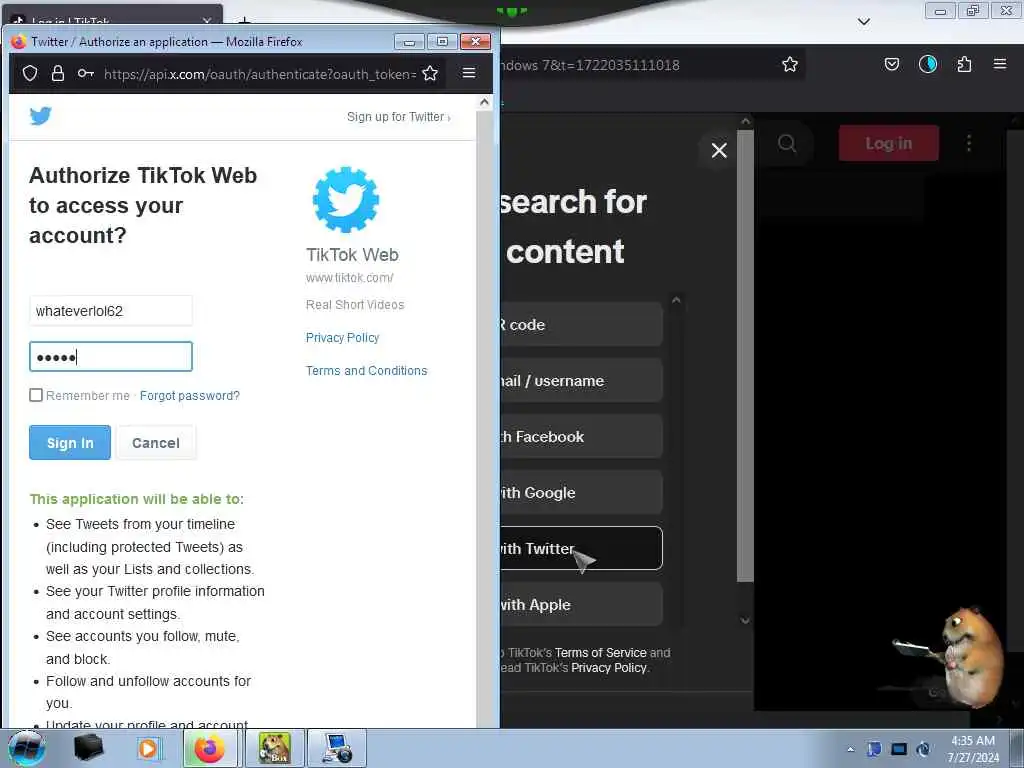Open the Pocket save icon in main toolbar
1024x768 pixels.
coord(891,64)
